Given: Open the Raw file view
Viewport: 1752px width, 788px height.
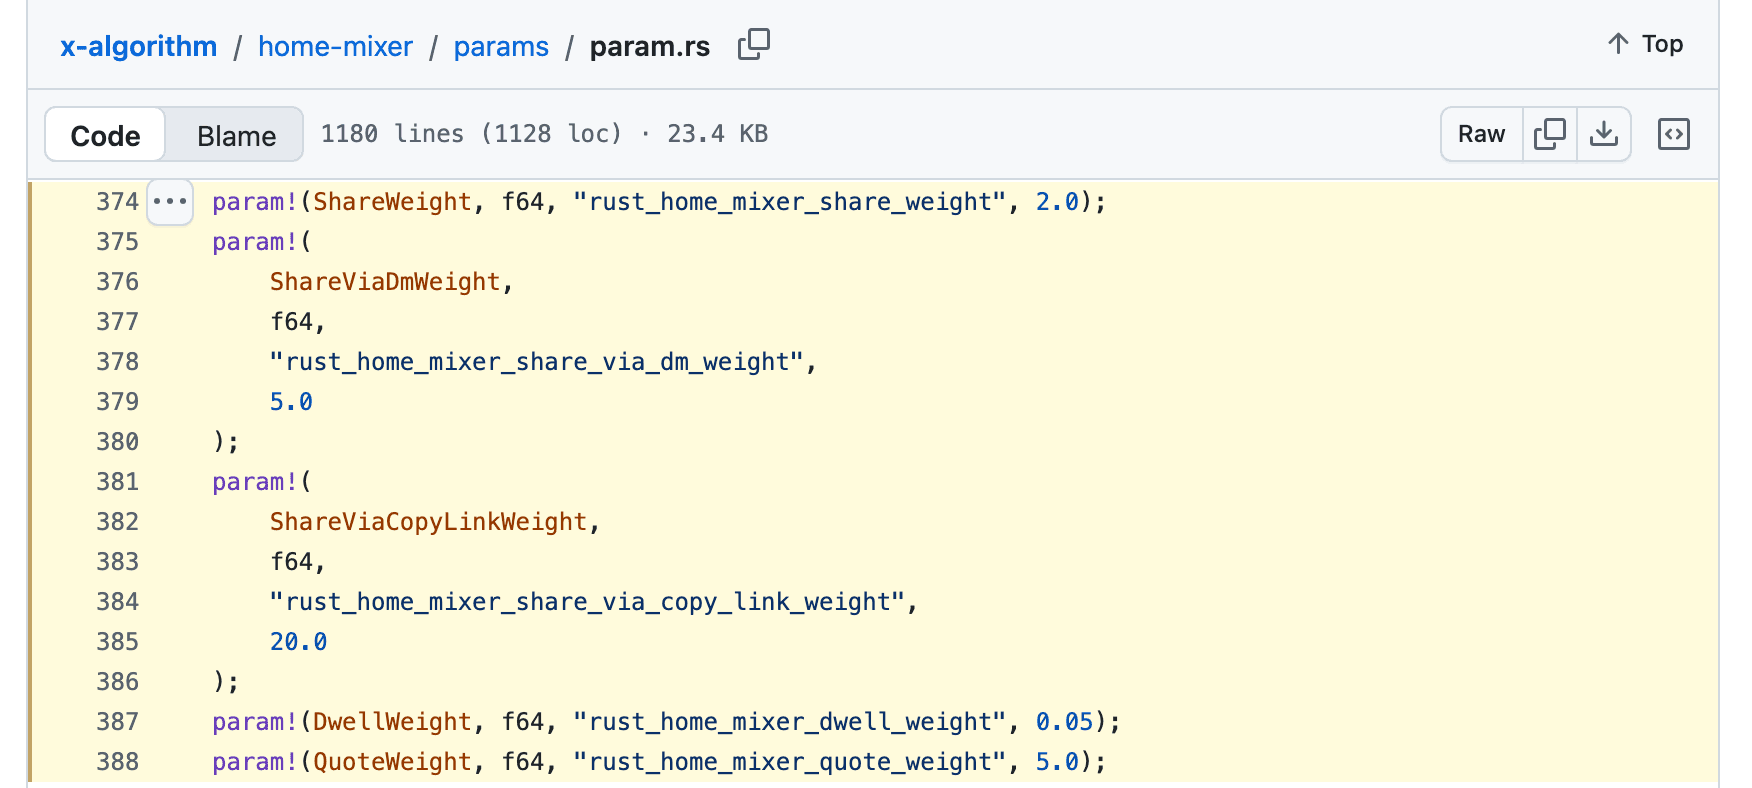Looking at the screenshot, I should coord(1481,134).
